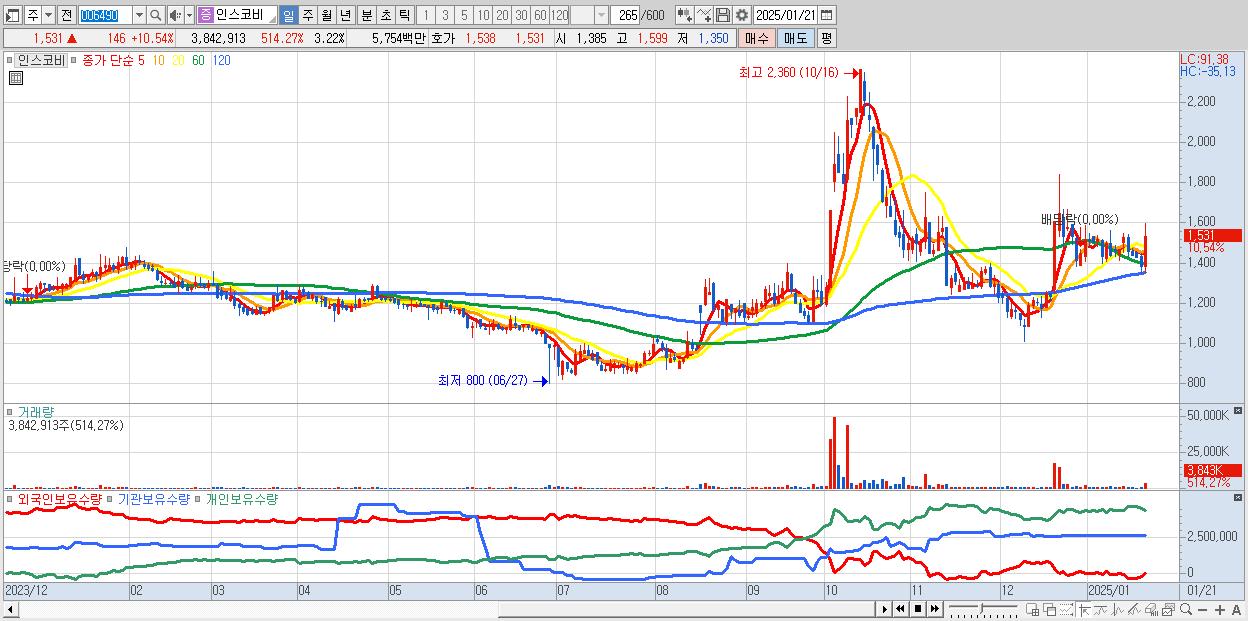This screenshot has height=621, width=1248.
Task: Open the interval dropdown beside 120
Action: 601,15
